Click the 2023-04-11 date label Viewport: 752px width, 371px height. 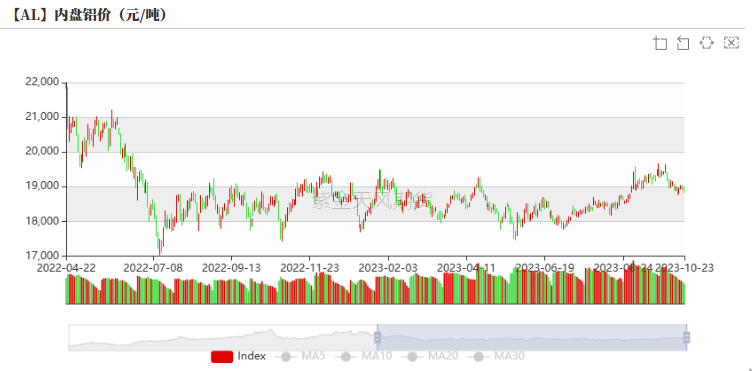466,268
